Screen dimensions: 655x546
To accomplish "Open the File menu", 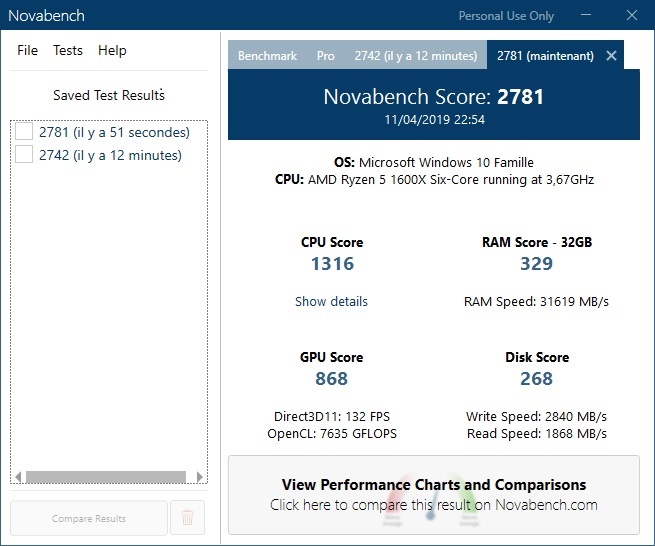I will pyautogui.click(x=27, y=51).
